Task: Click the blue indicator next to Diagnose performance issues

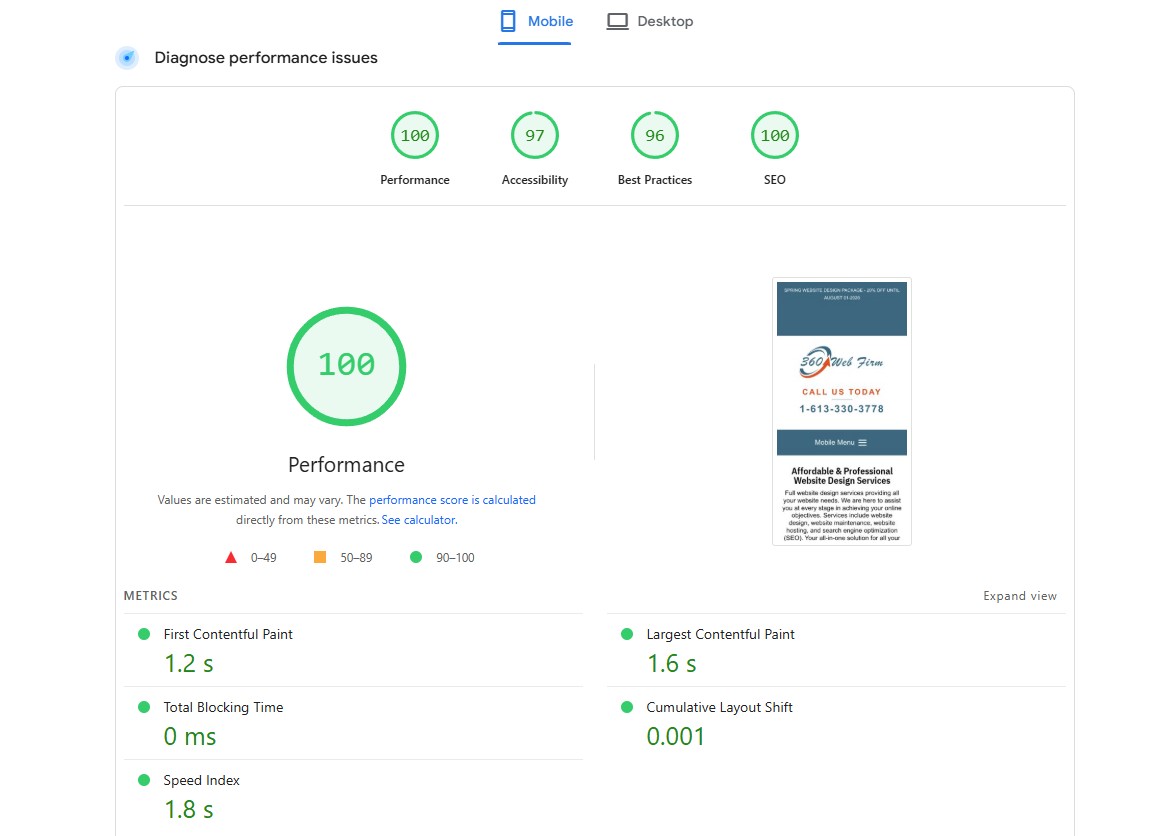Action: click(x=126, y=57)
